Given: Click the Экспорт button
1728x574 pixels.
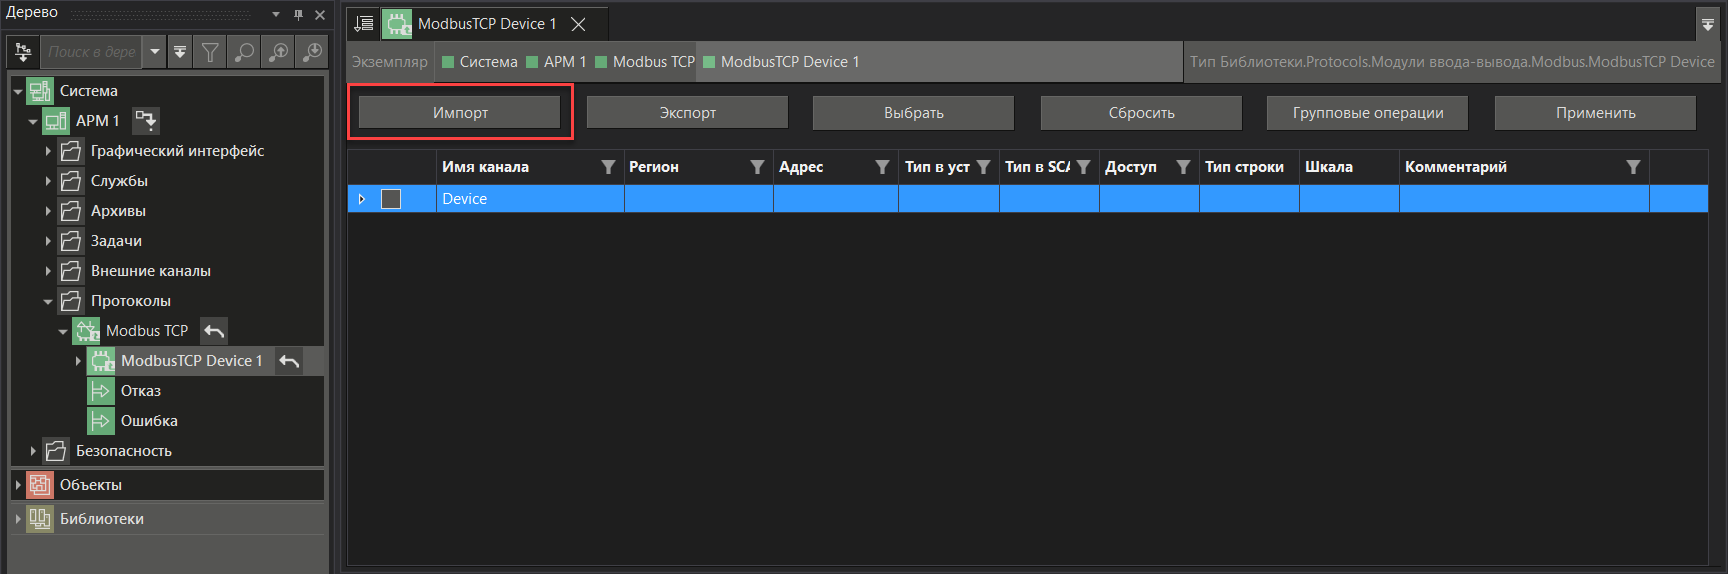Looking at the screenshot, I should [x=687, y=113].
